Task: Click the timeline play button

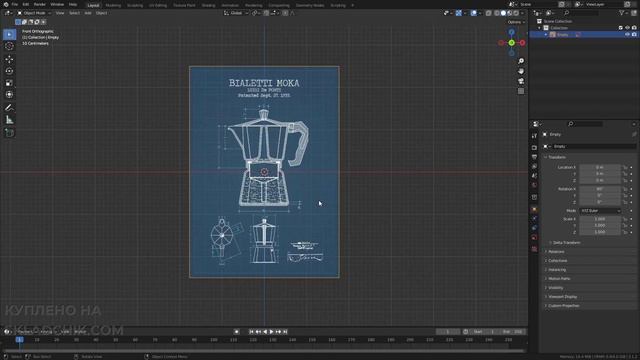Action: pos(271,332)
